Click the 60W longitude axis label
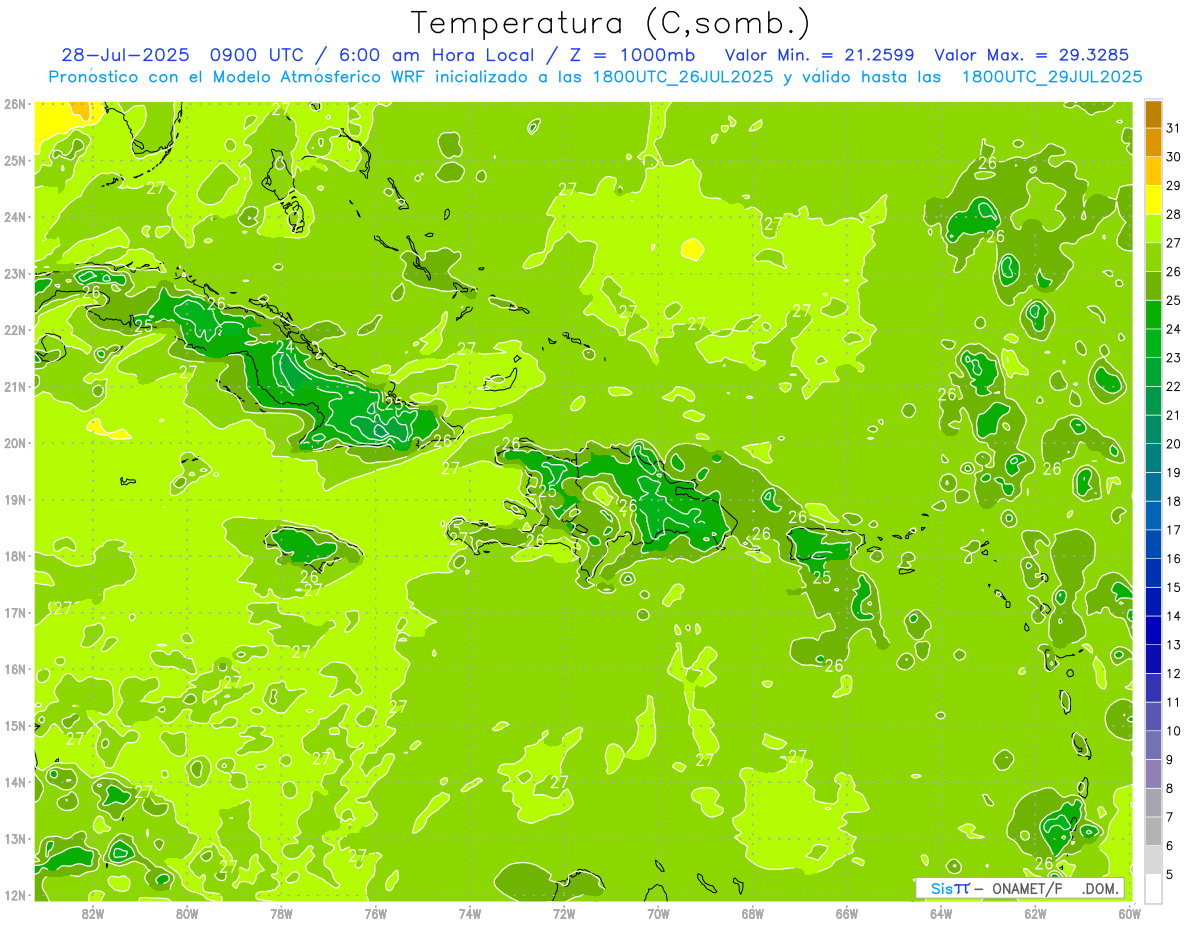The image size is (1200, 927). tap(1129, 913)
